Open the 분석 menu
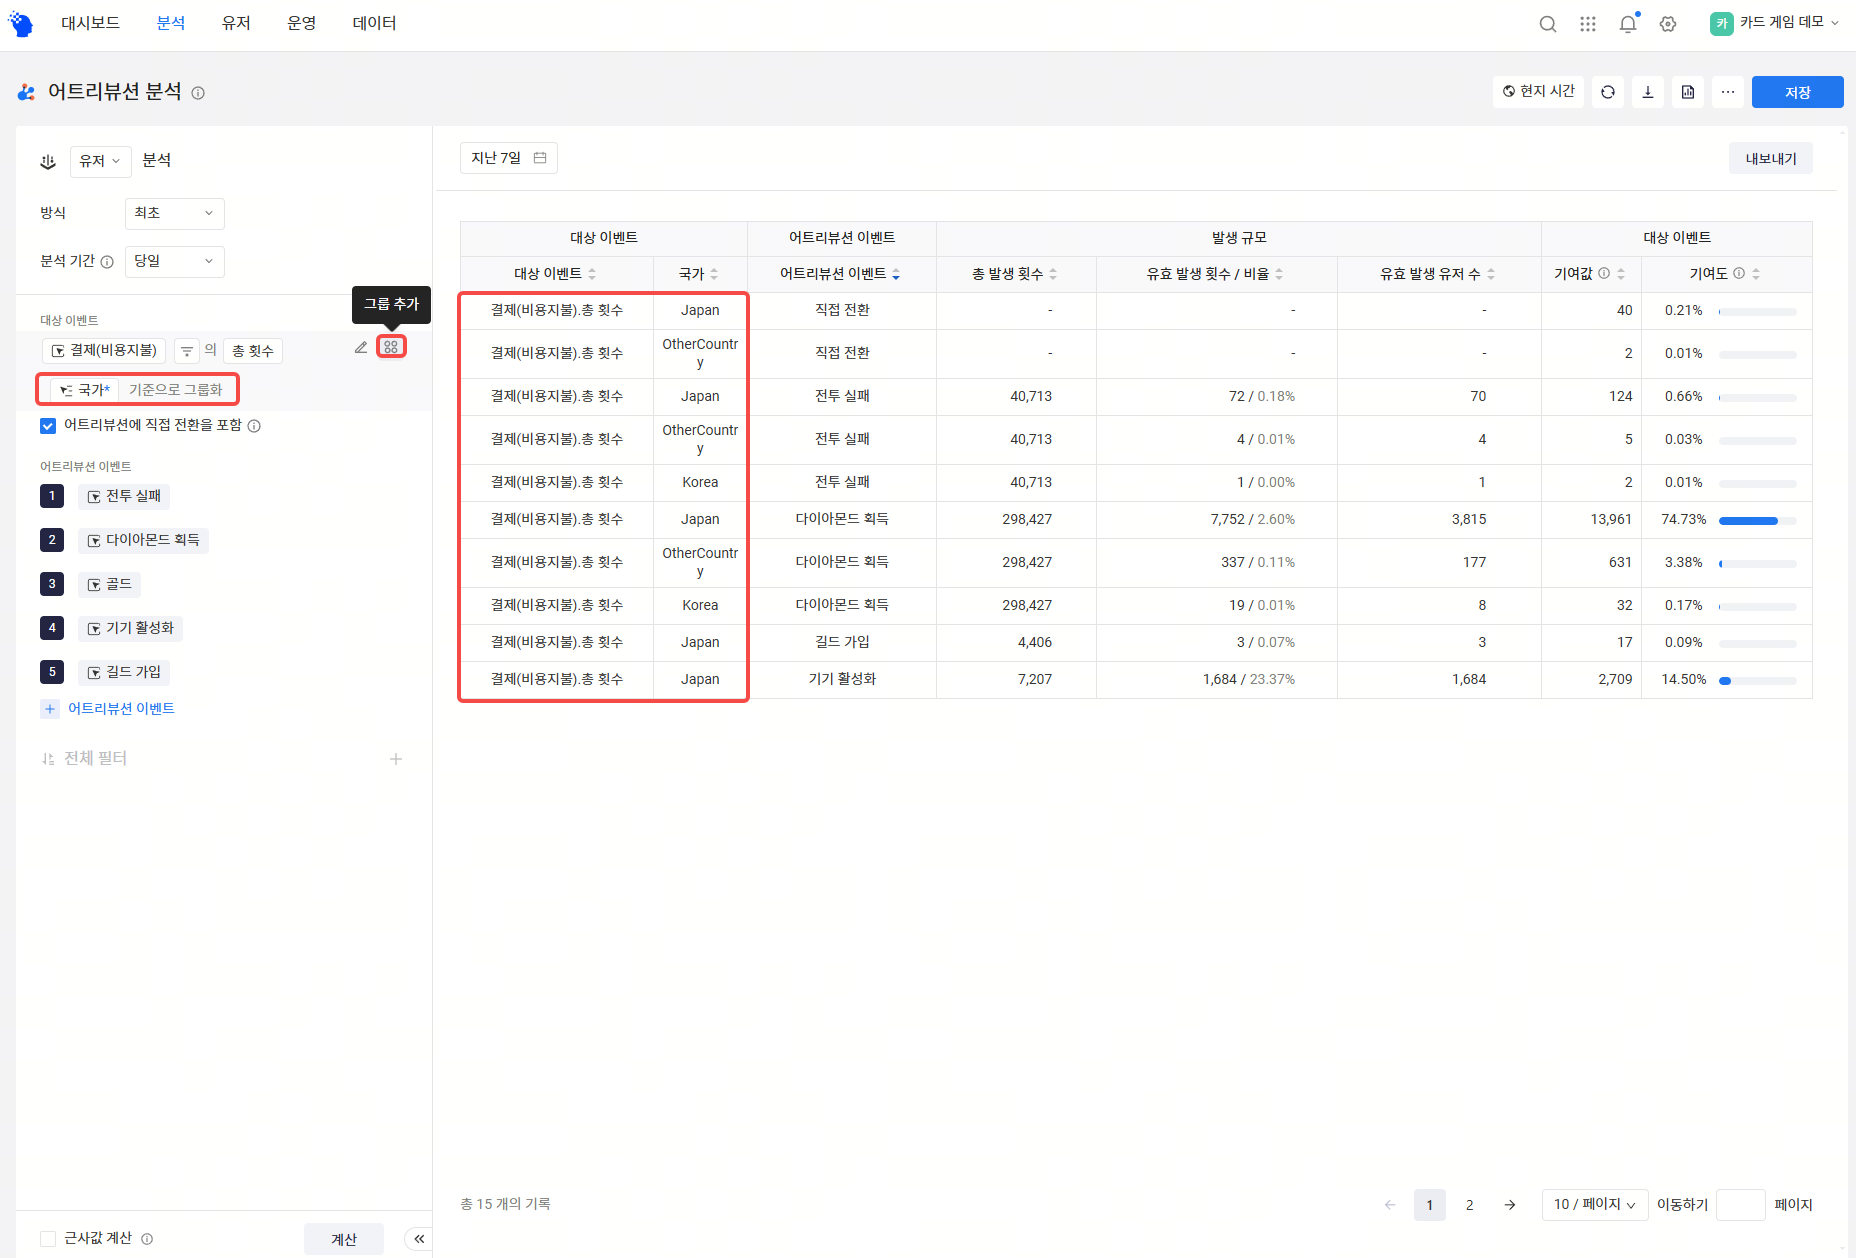 click(171, 23)
